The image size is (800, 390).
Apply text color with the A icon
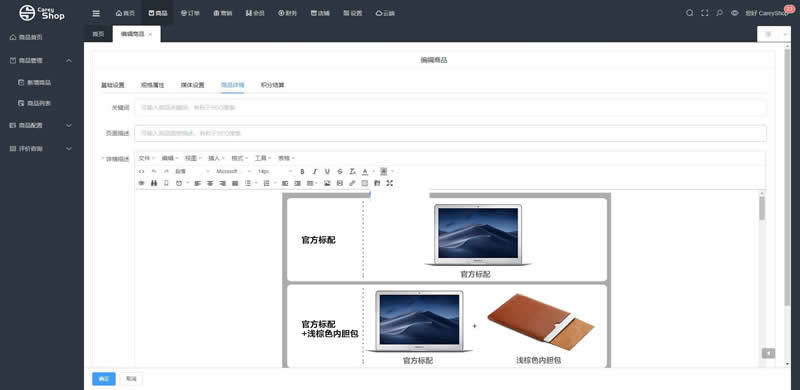point(365,172)
